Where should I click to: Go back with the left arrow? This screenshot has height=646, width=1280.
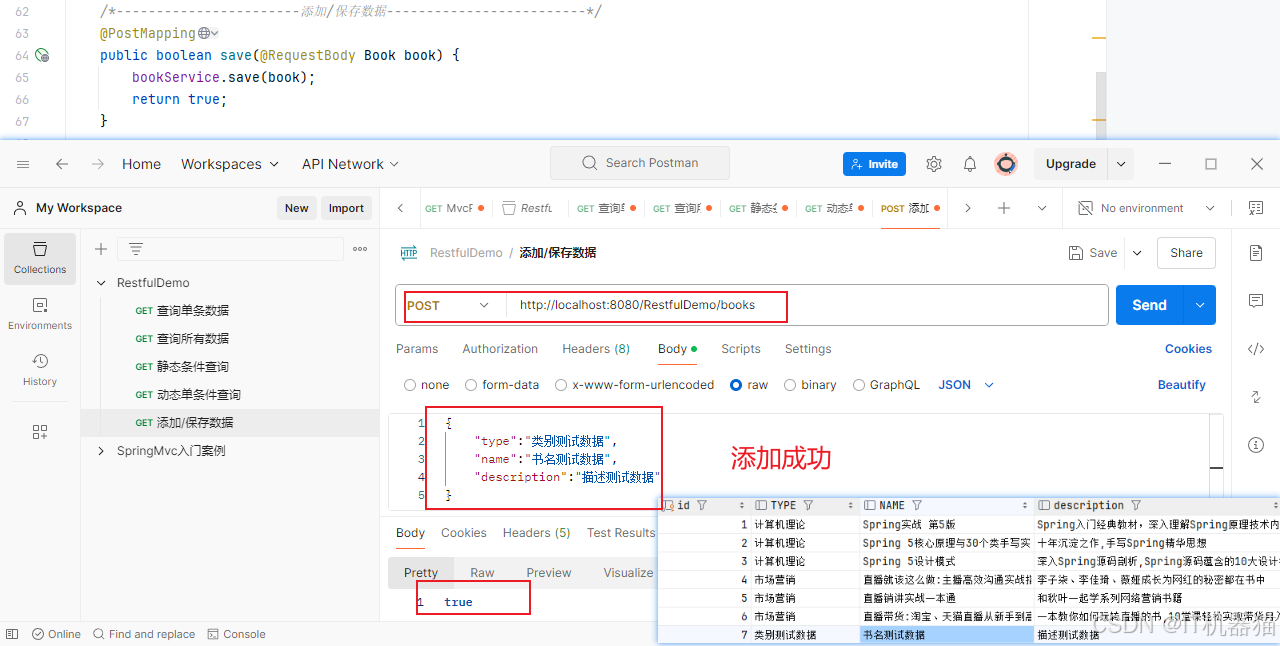pos(62,164)
